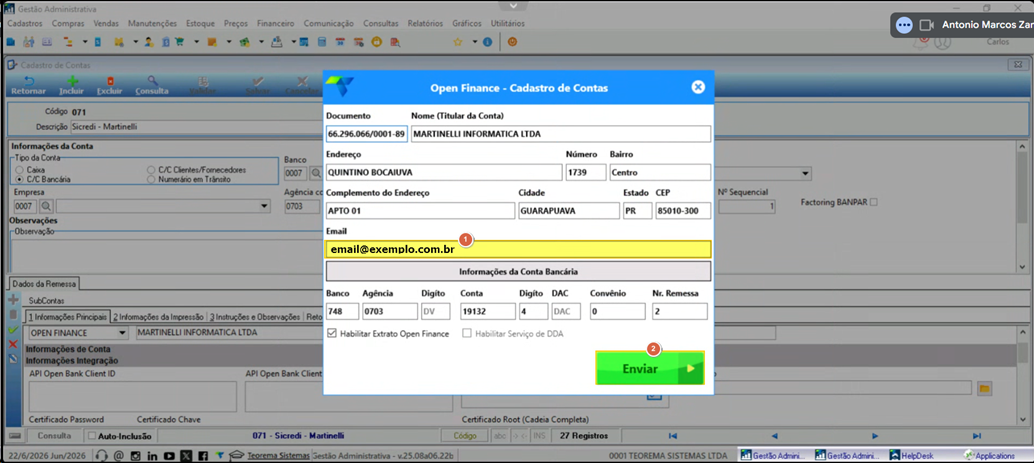Toggle the Habilitar Extrato Open Finance checkbox

point(332,334)
